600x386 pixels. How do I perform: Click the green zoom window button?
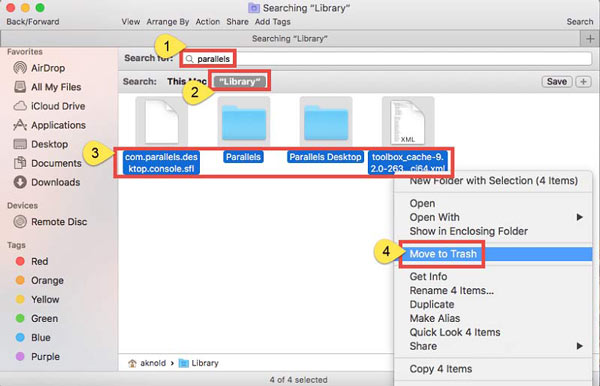(40, 7)
